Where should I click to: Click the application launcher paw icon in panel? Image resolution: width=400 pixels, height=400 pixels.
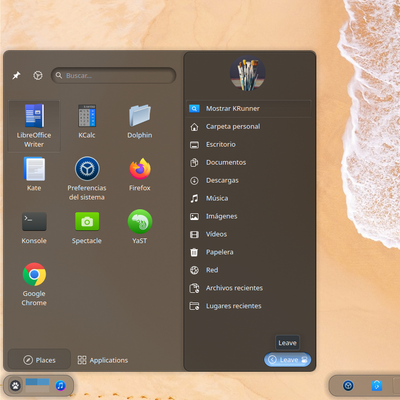point(15,386)
